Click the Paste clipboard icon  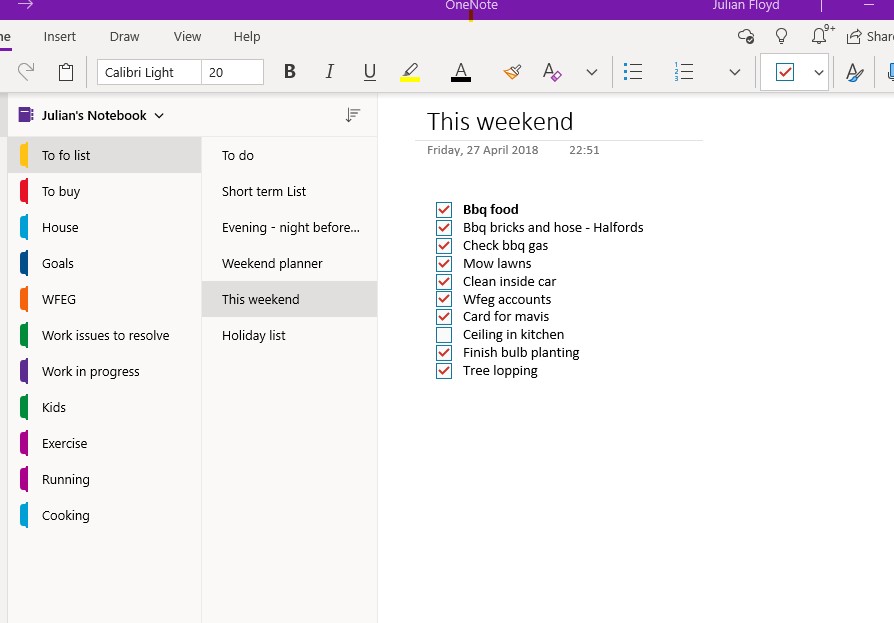(66, 72)
